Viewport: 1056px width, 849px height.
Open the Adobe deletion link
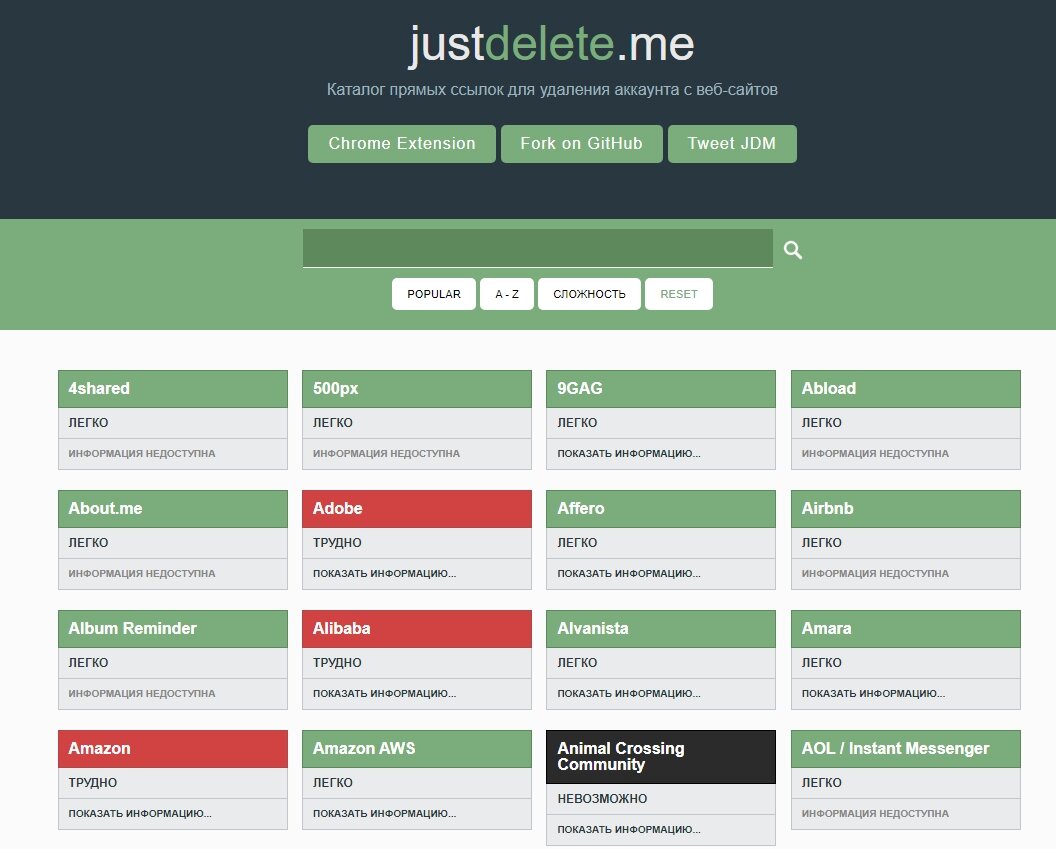click(417, 508)
